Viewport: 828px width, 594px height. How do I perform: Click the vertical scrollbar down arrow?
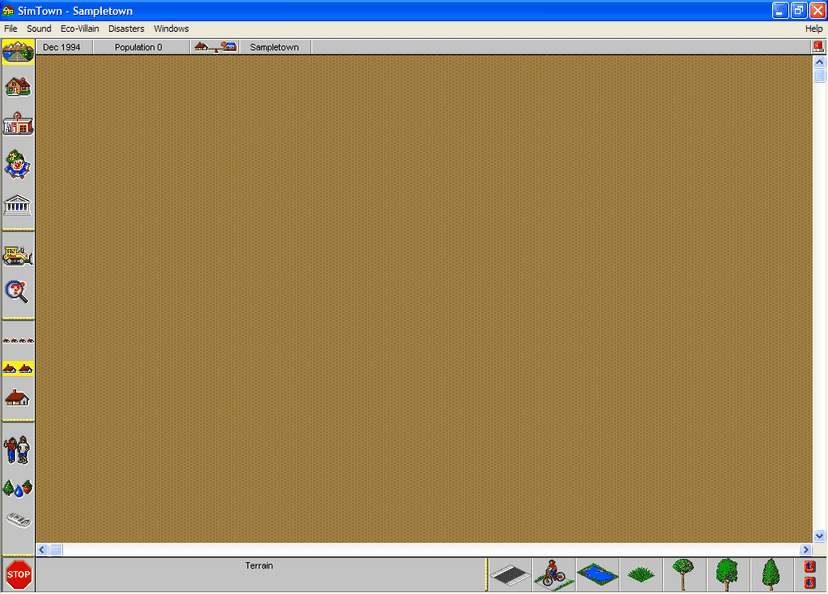point(820,536)
